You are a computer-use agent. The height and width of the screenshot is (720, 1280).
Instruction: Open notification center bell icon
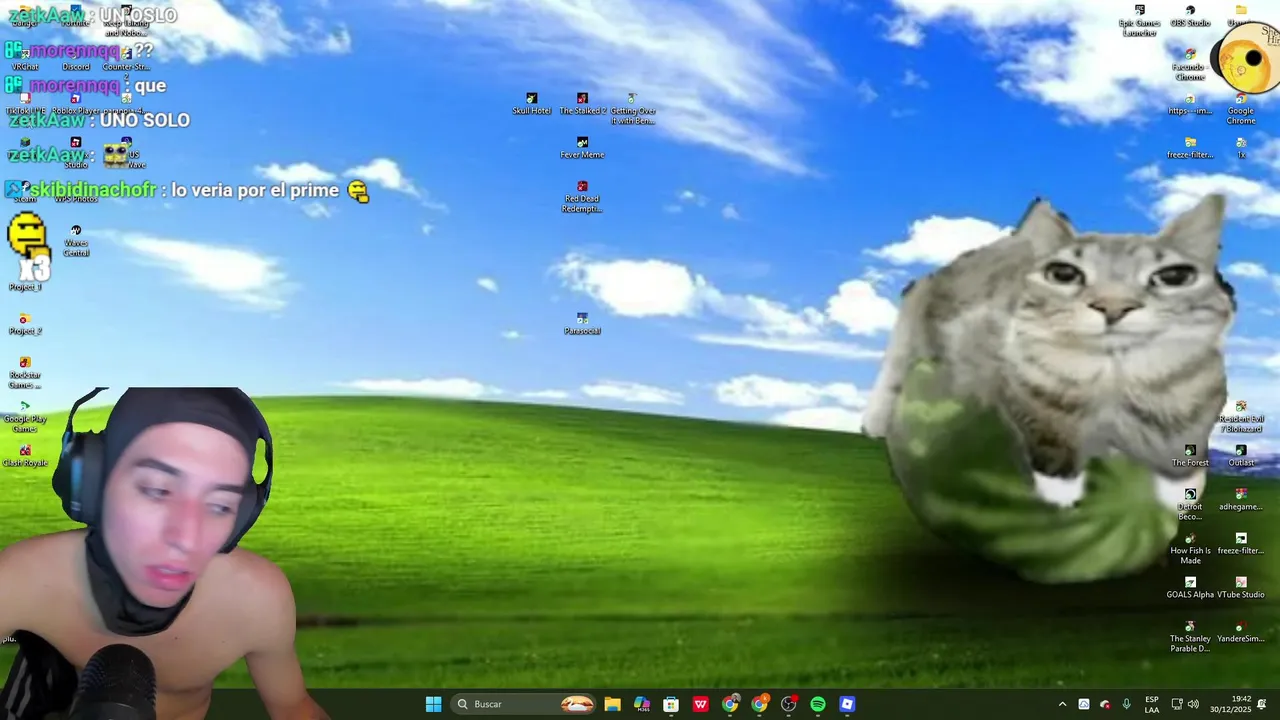[x=1262, y=704]
